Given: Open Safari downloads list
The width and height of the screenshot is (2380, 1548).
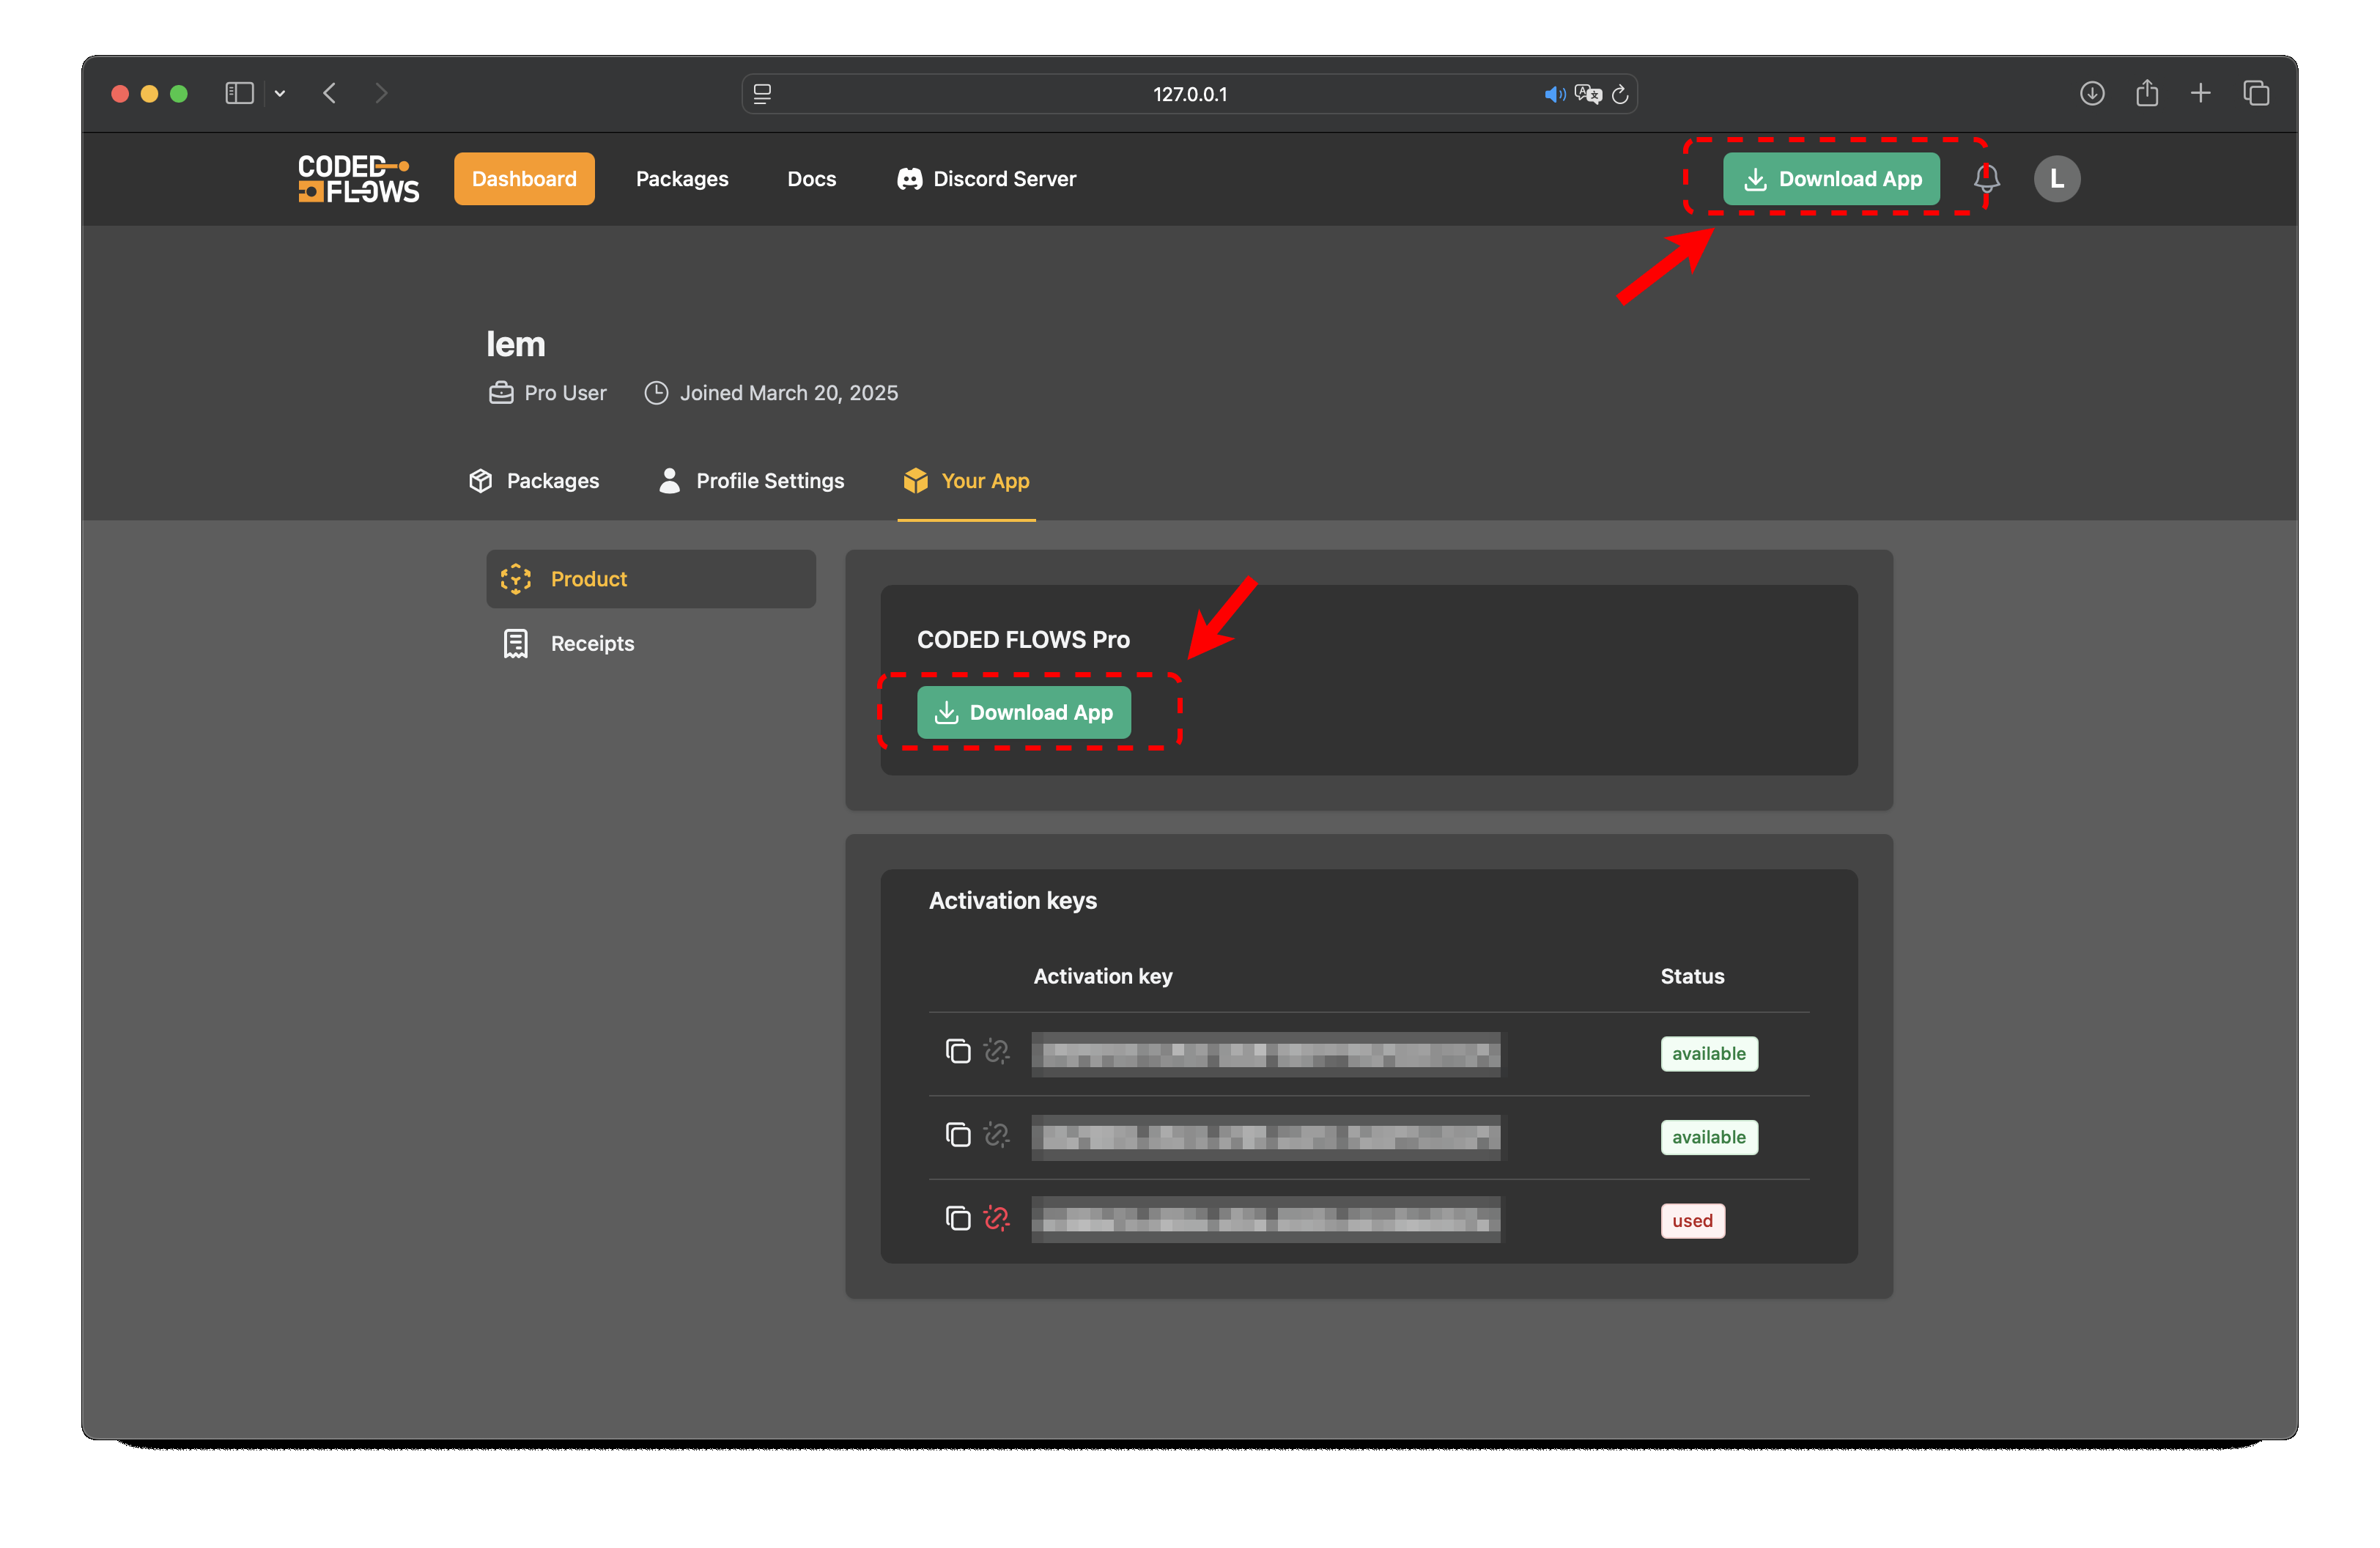Looking at the screenshot, I should click(2092, 93).
